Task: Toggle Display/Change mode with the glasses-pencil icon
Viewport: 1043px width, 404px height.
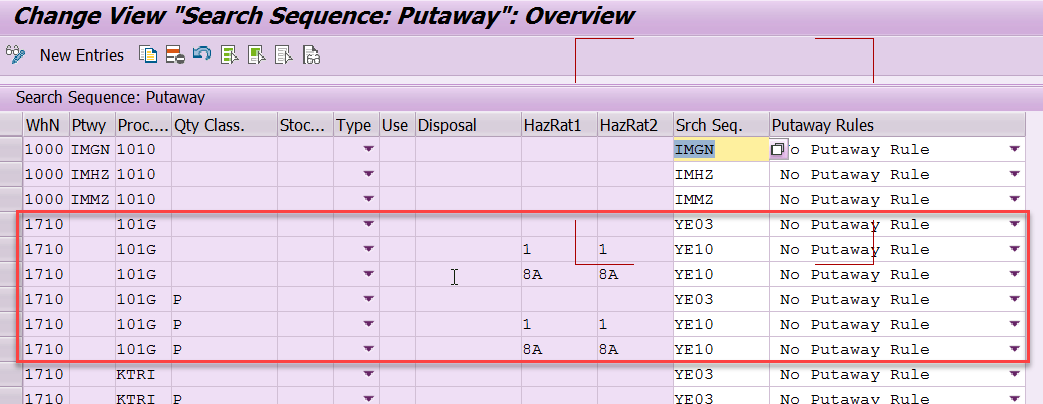Action: pyautogui.click(x=15, y=55)
